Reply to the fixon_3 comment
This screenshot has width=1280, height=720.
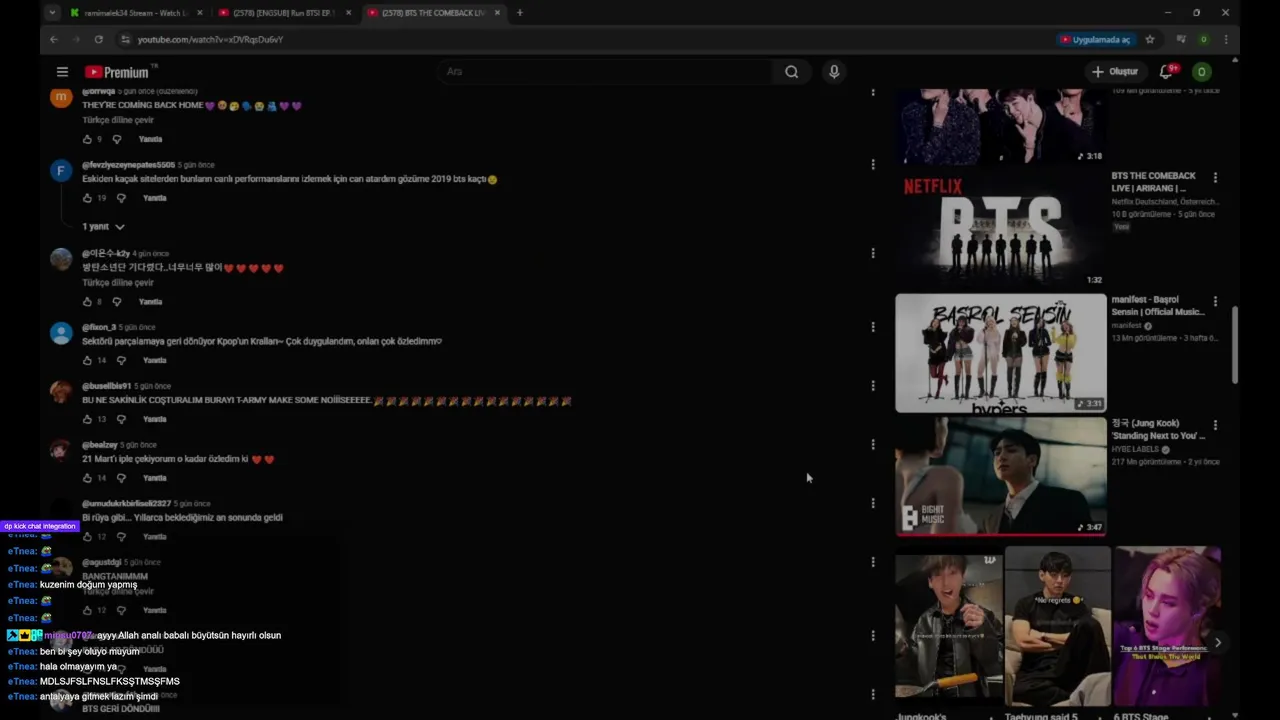click(x=154, y=360)
